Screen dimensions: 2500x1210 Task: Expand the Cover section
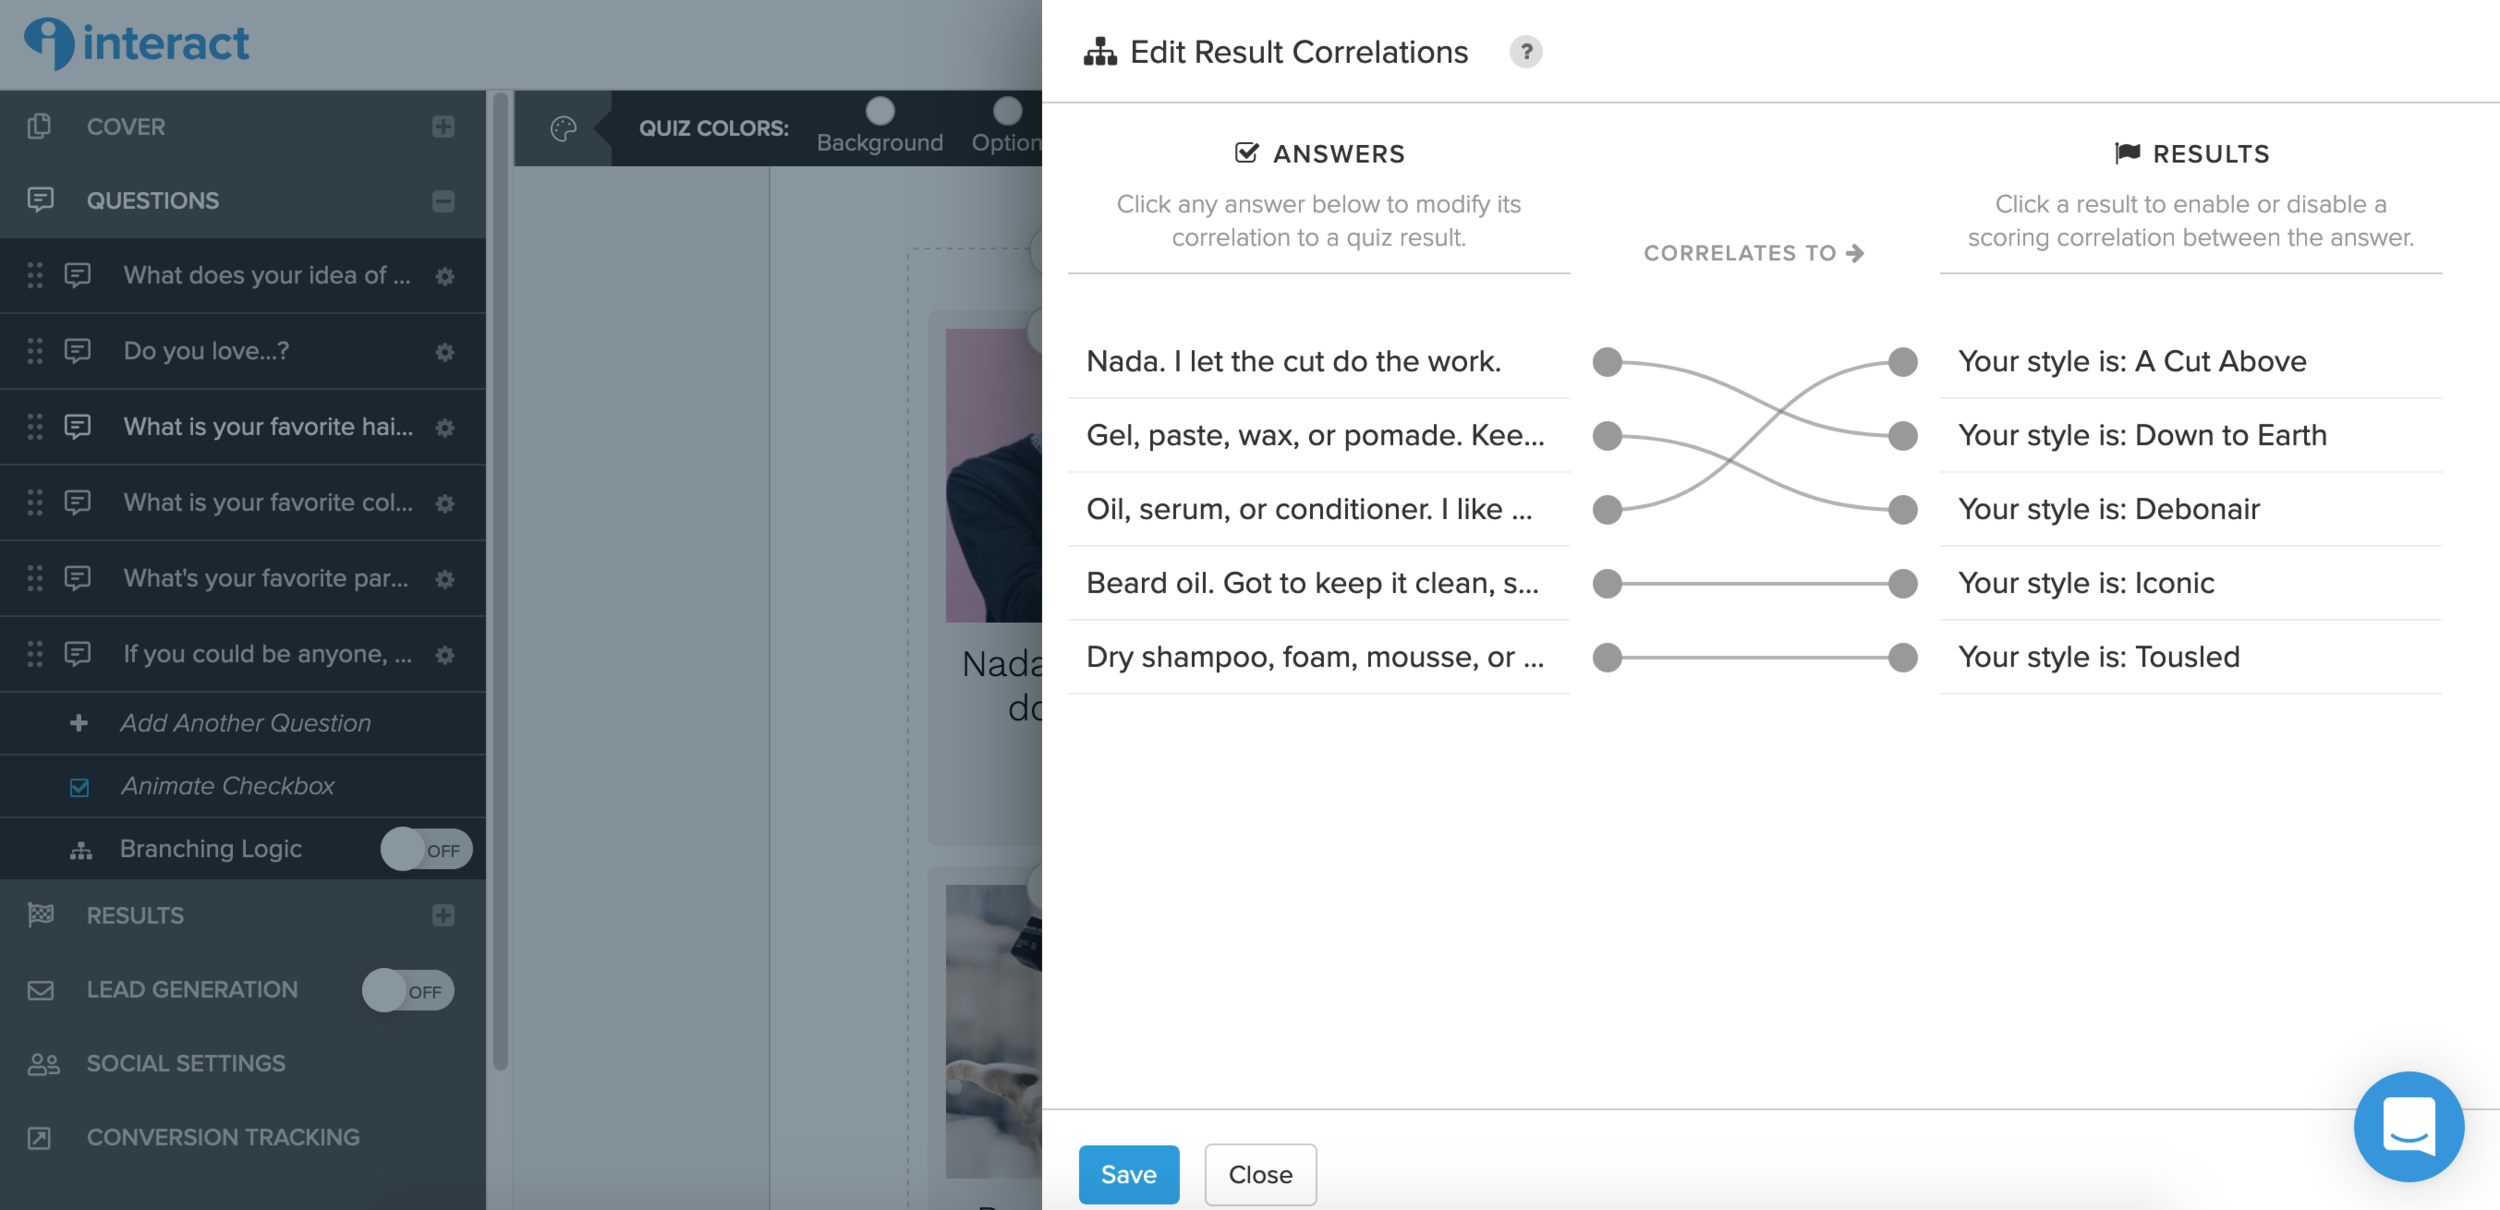[443, 127]
